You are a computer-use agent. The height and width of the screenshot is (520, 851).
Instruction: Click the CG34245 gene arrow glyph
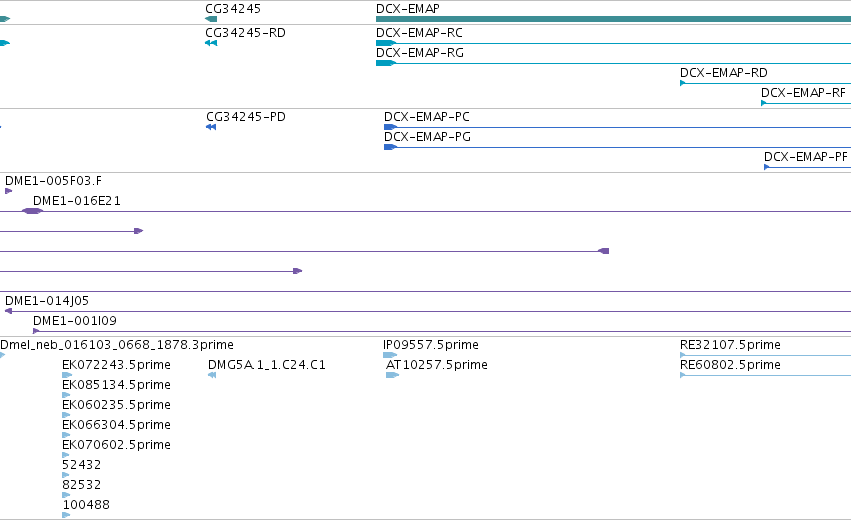pos(211,19)
